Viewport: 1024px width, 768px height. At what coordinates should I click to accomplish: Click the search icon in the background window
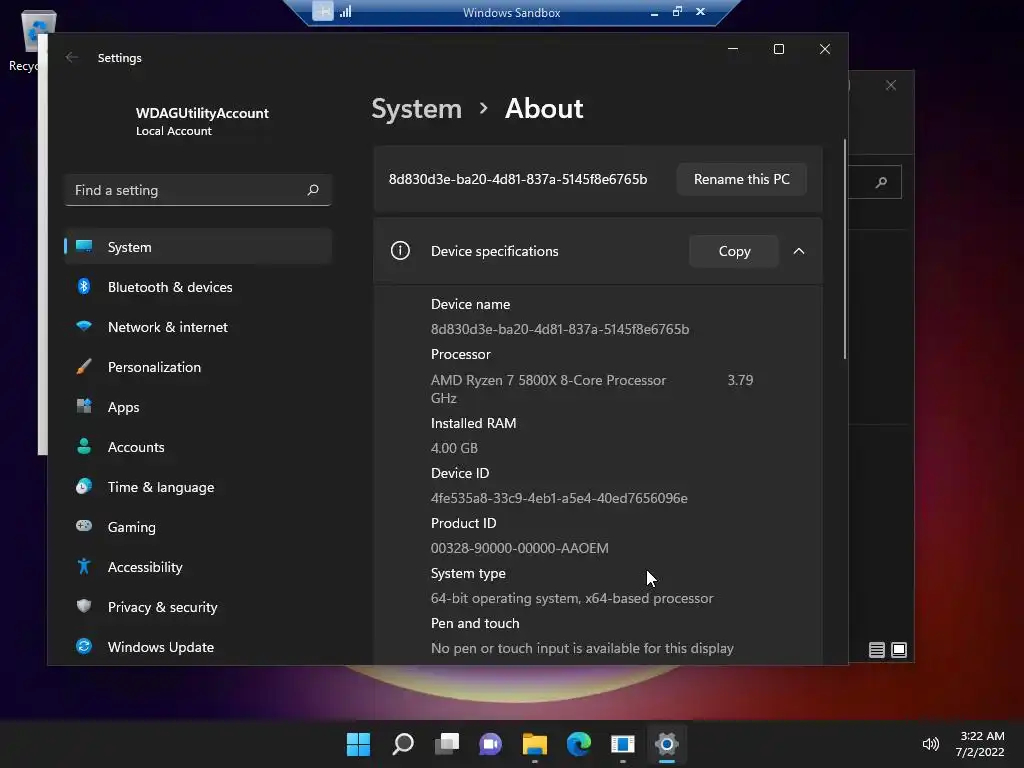(882, 182)
